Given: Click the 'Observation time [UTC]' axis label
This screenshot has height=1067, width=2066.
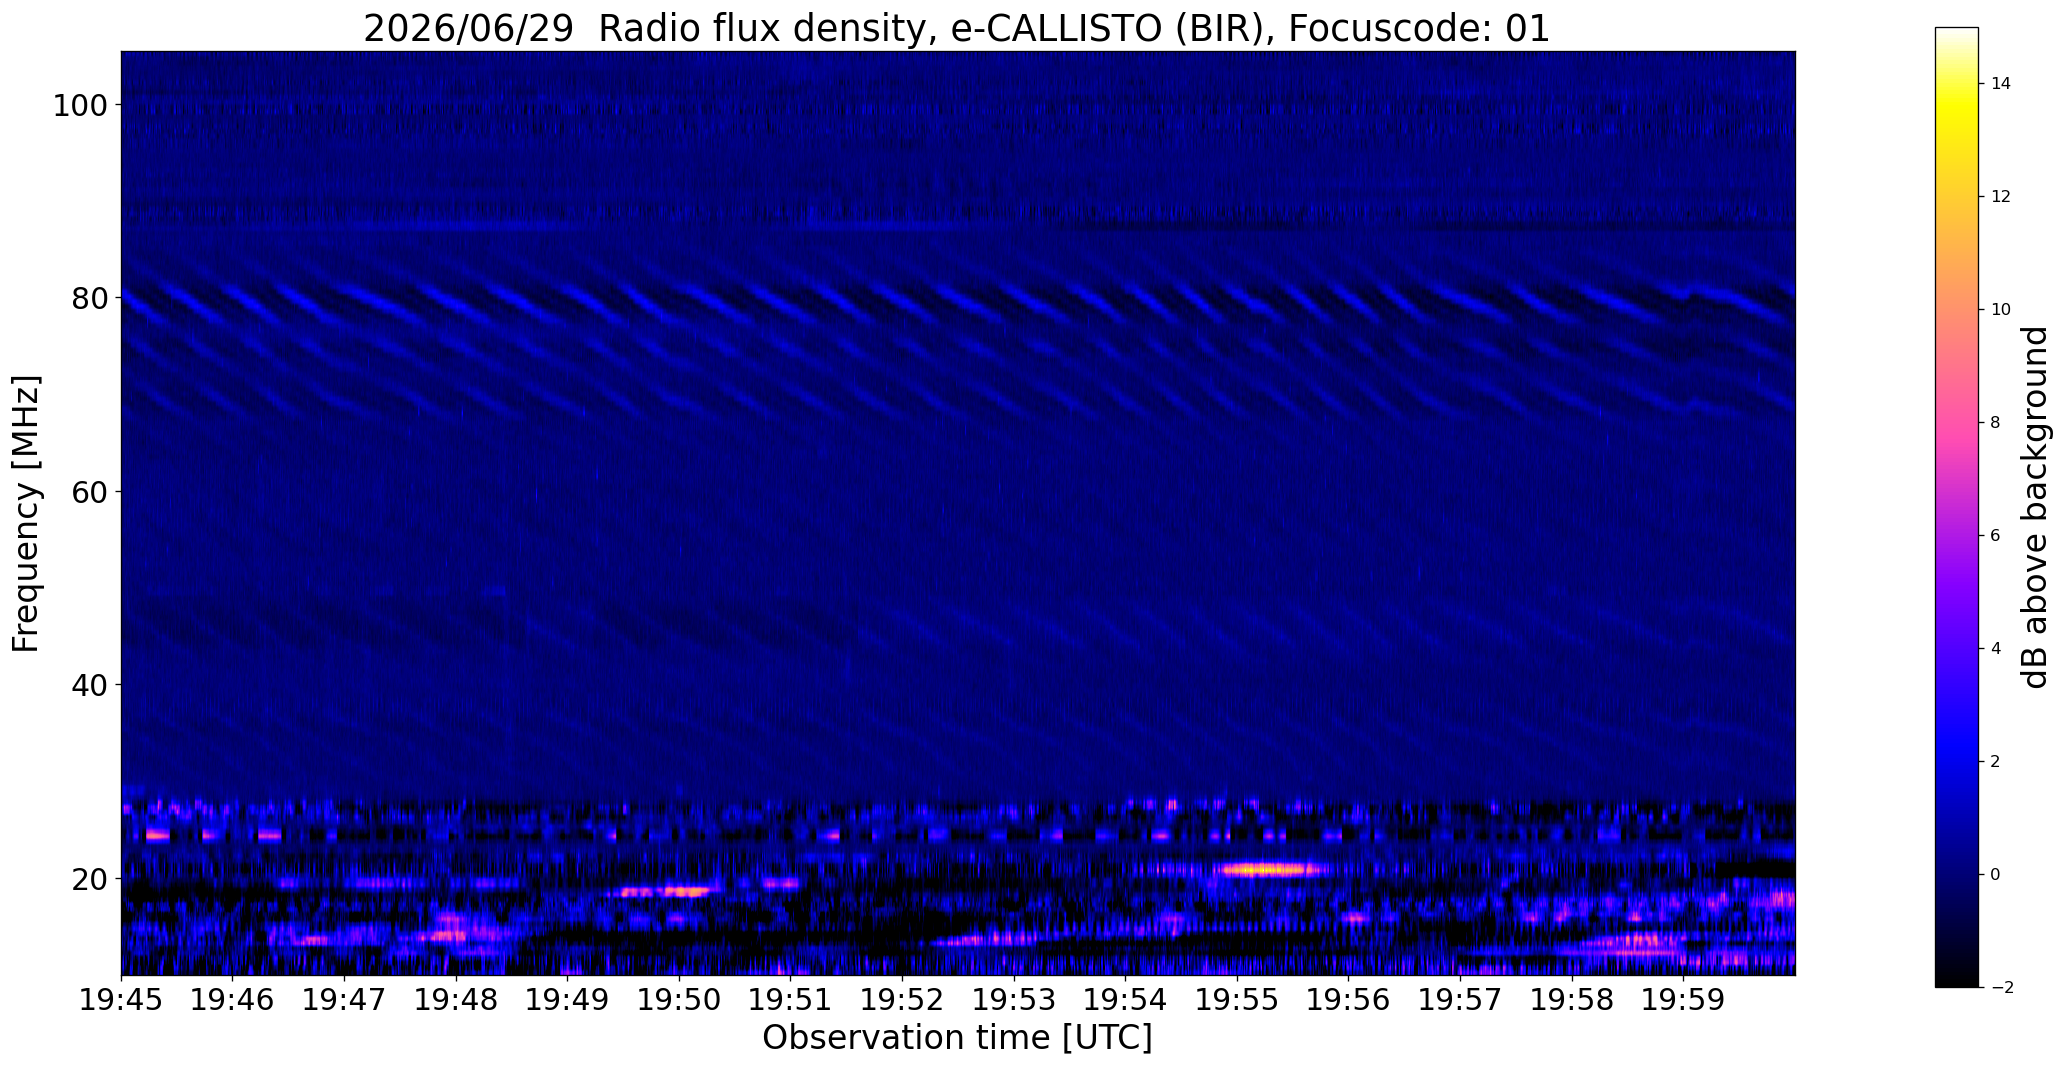Looking at the screenshot, I should (957, 1038).
